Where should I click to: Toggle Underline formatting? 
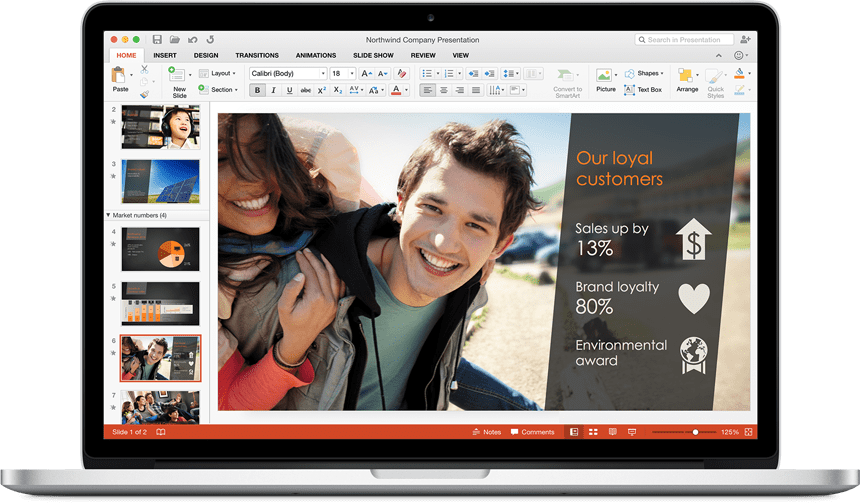click(x=290, y=90)
